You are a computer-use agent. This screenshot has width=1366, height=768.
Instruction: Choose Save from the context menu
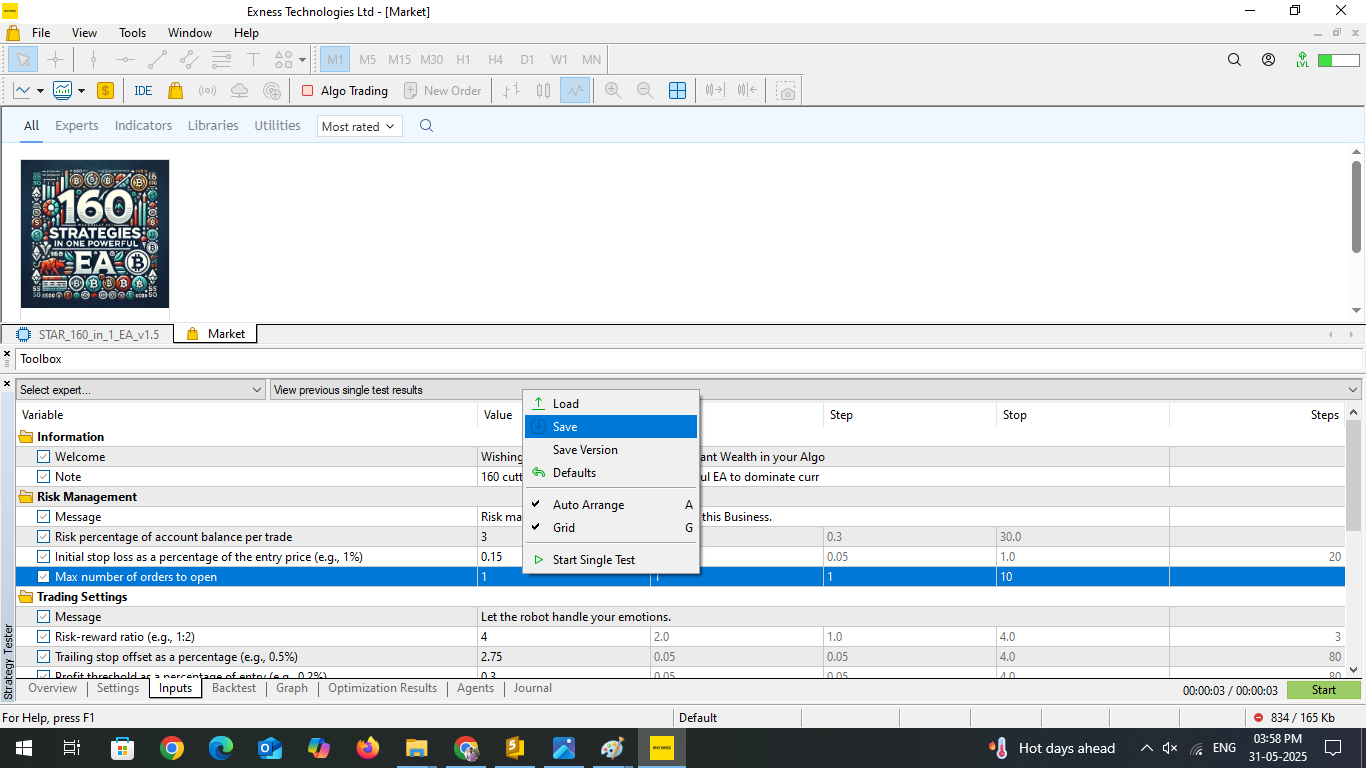[565, 427]
